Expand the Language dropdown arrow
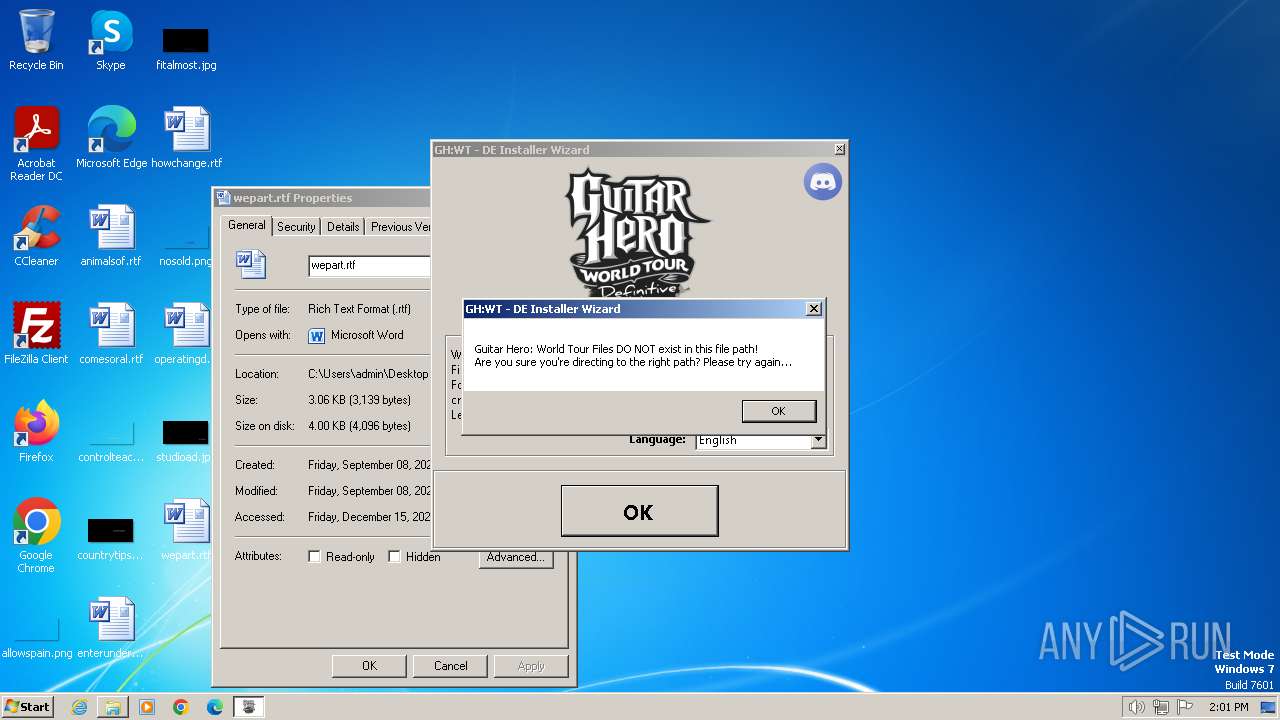This screenshot has height=720, width=1280. click(818, 440)
